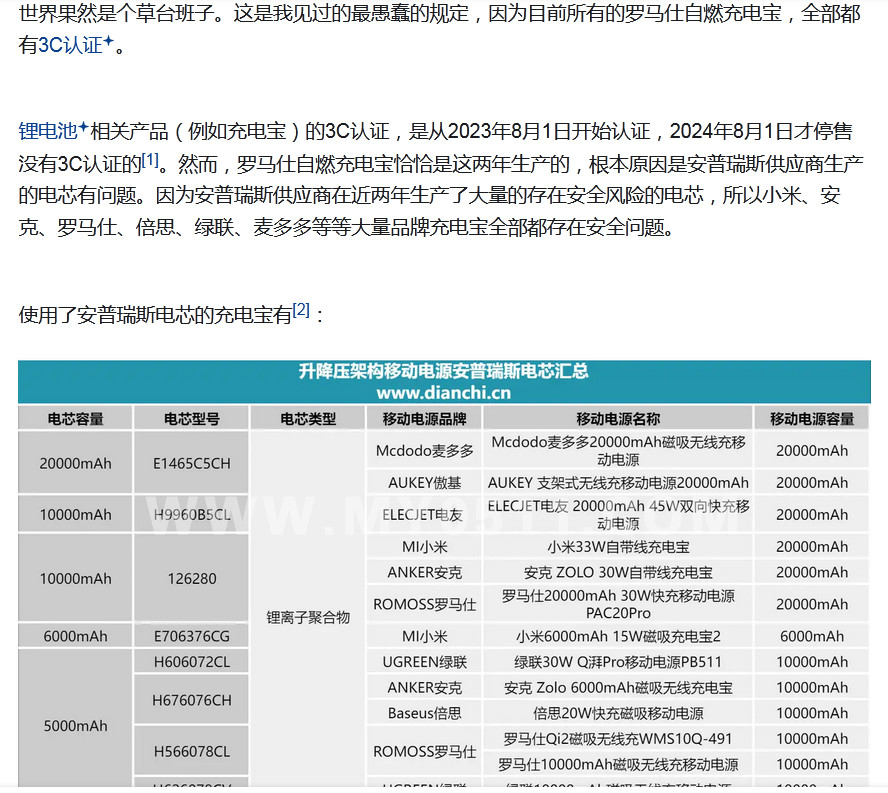Click the 移动电源品牌 column header

(424, 419)
